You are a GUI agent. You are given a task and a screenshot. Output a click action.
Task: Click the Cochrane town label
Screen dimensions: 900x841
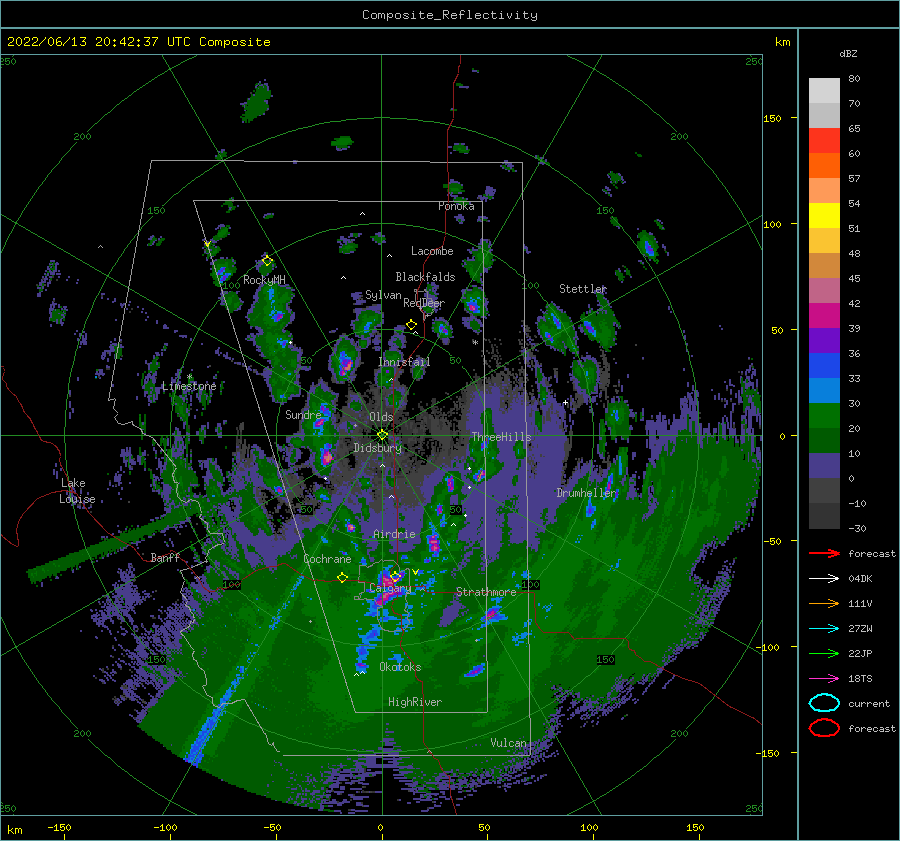pyautogui.click(x=327, y=559)
